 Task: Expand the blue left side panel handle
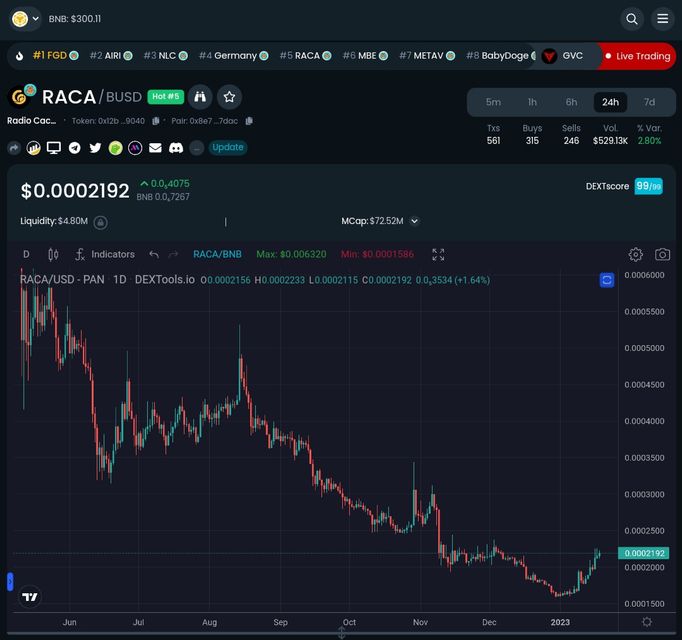click(x=10, y=582)
